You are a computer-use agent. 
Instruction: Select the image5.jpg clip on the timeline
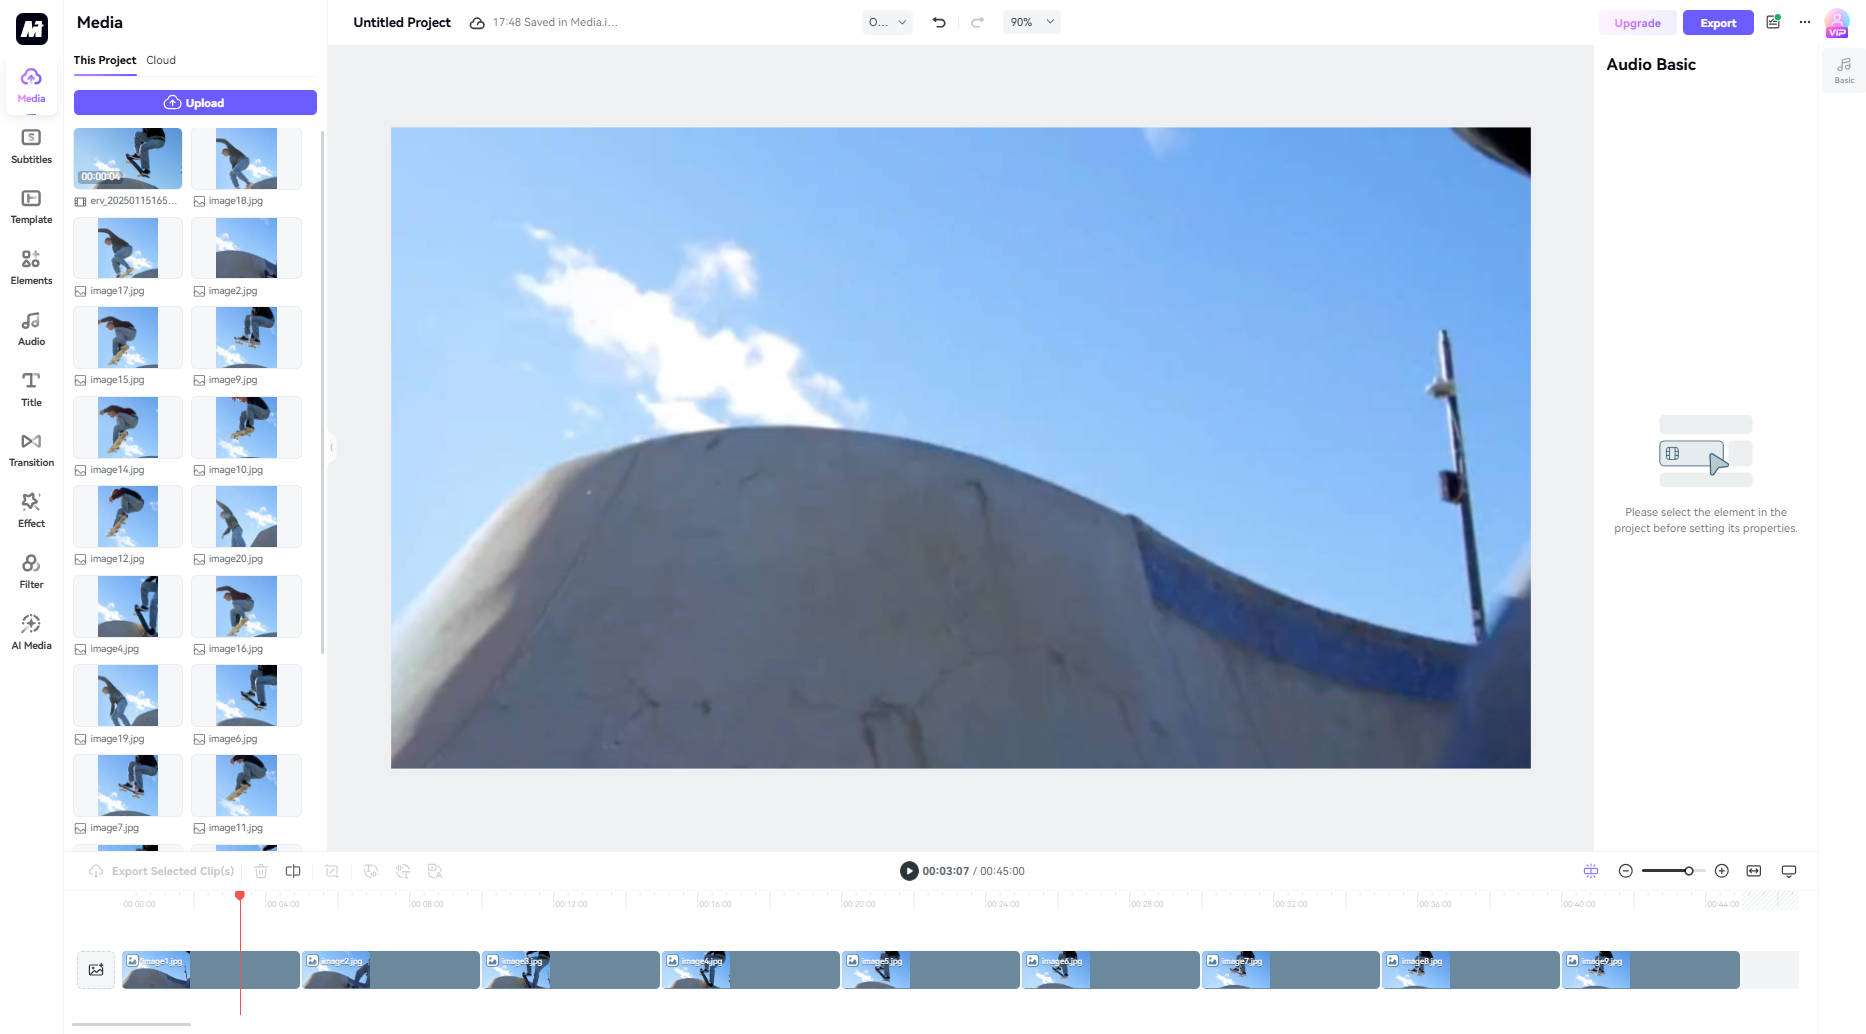(x=931, y=970)
